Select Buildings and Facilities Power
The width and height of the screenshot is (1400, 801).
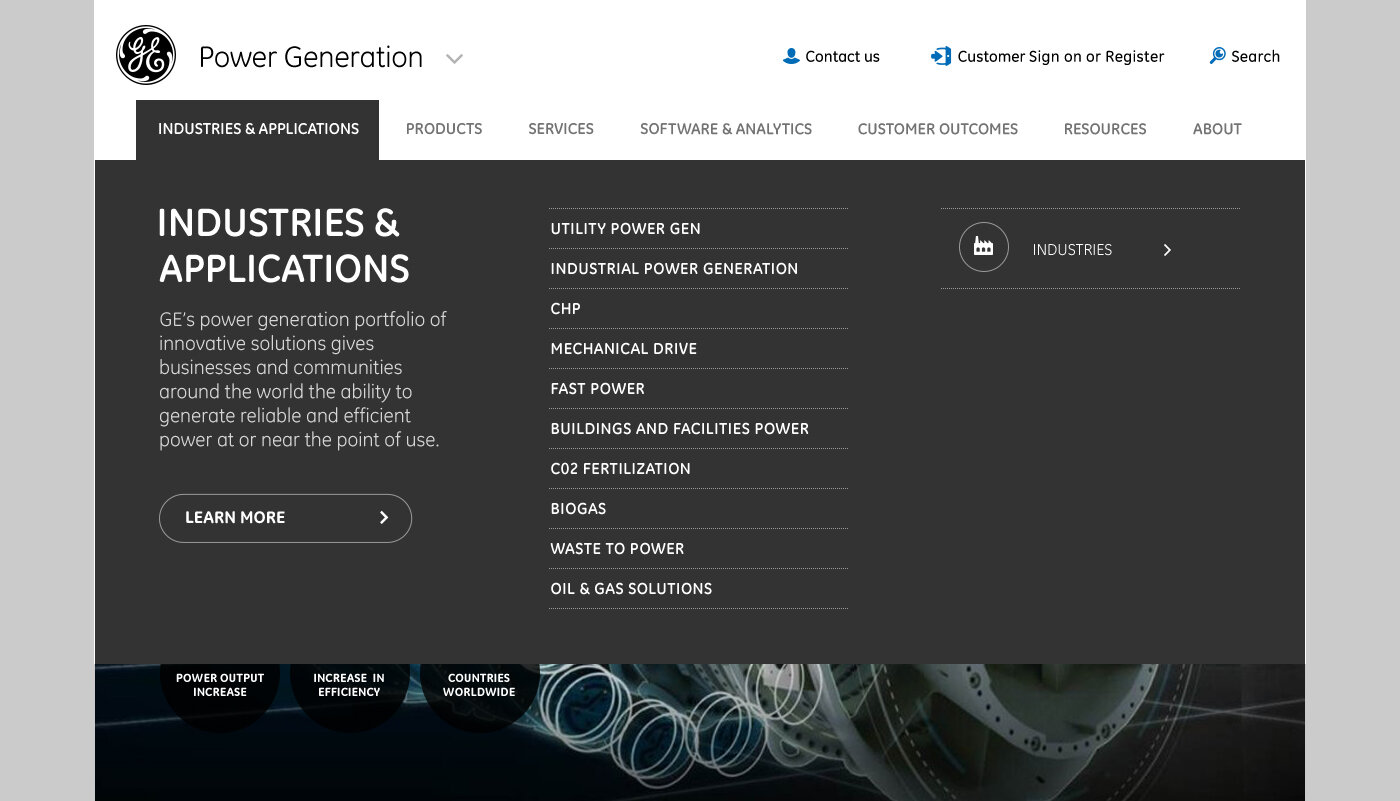[x=698, y=429]
